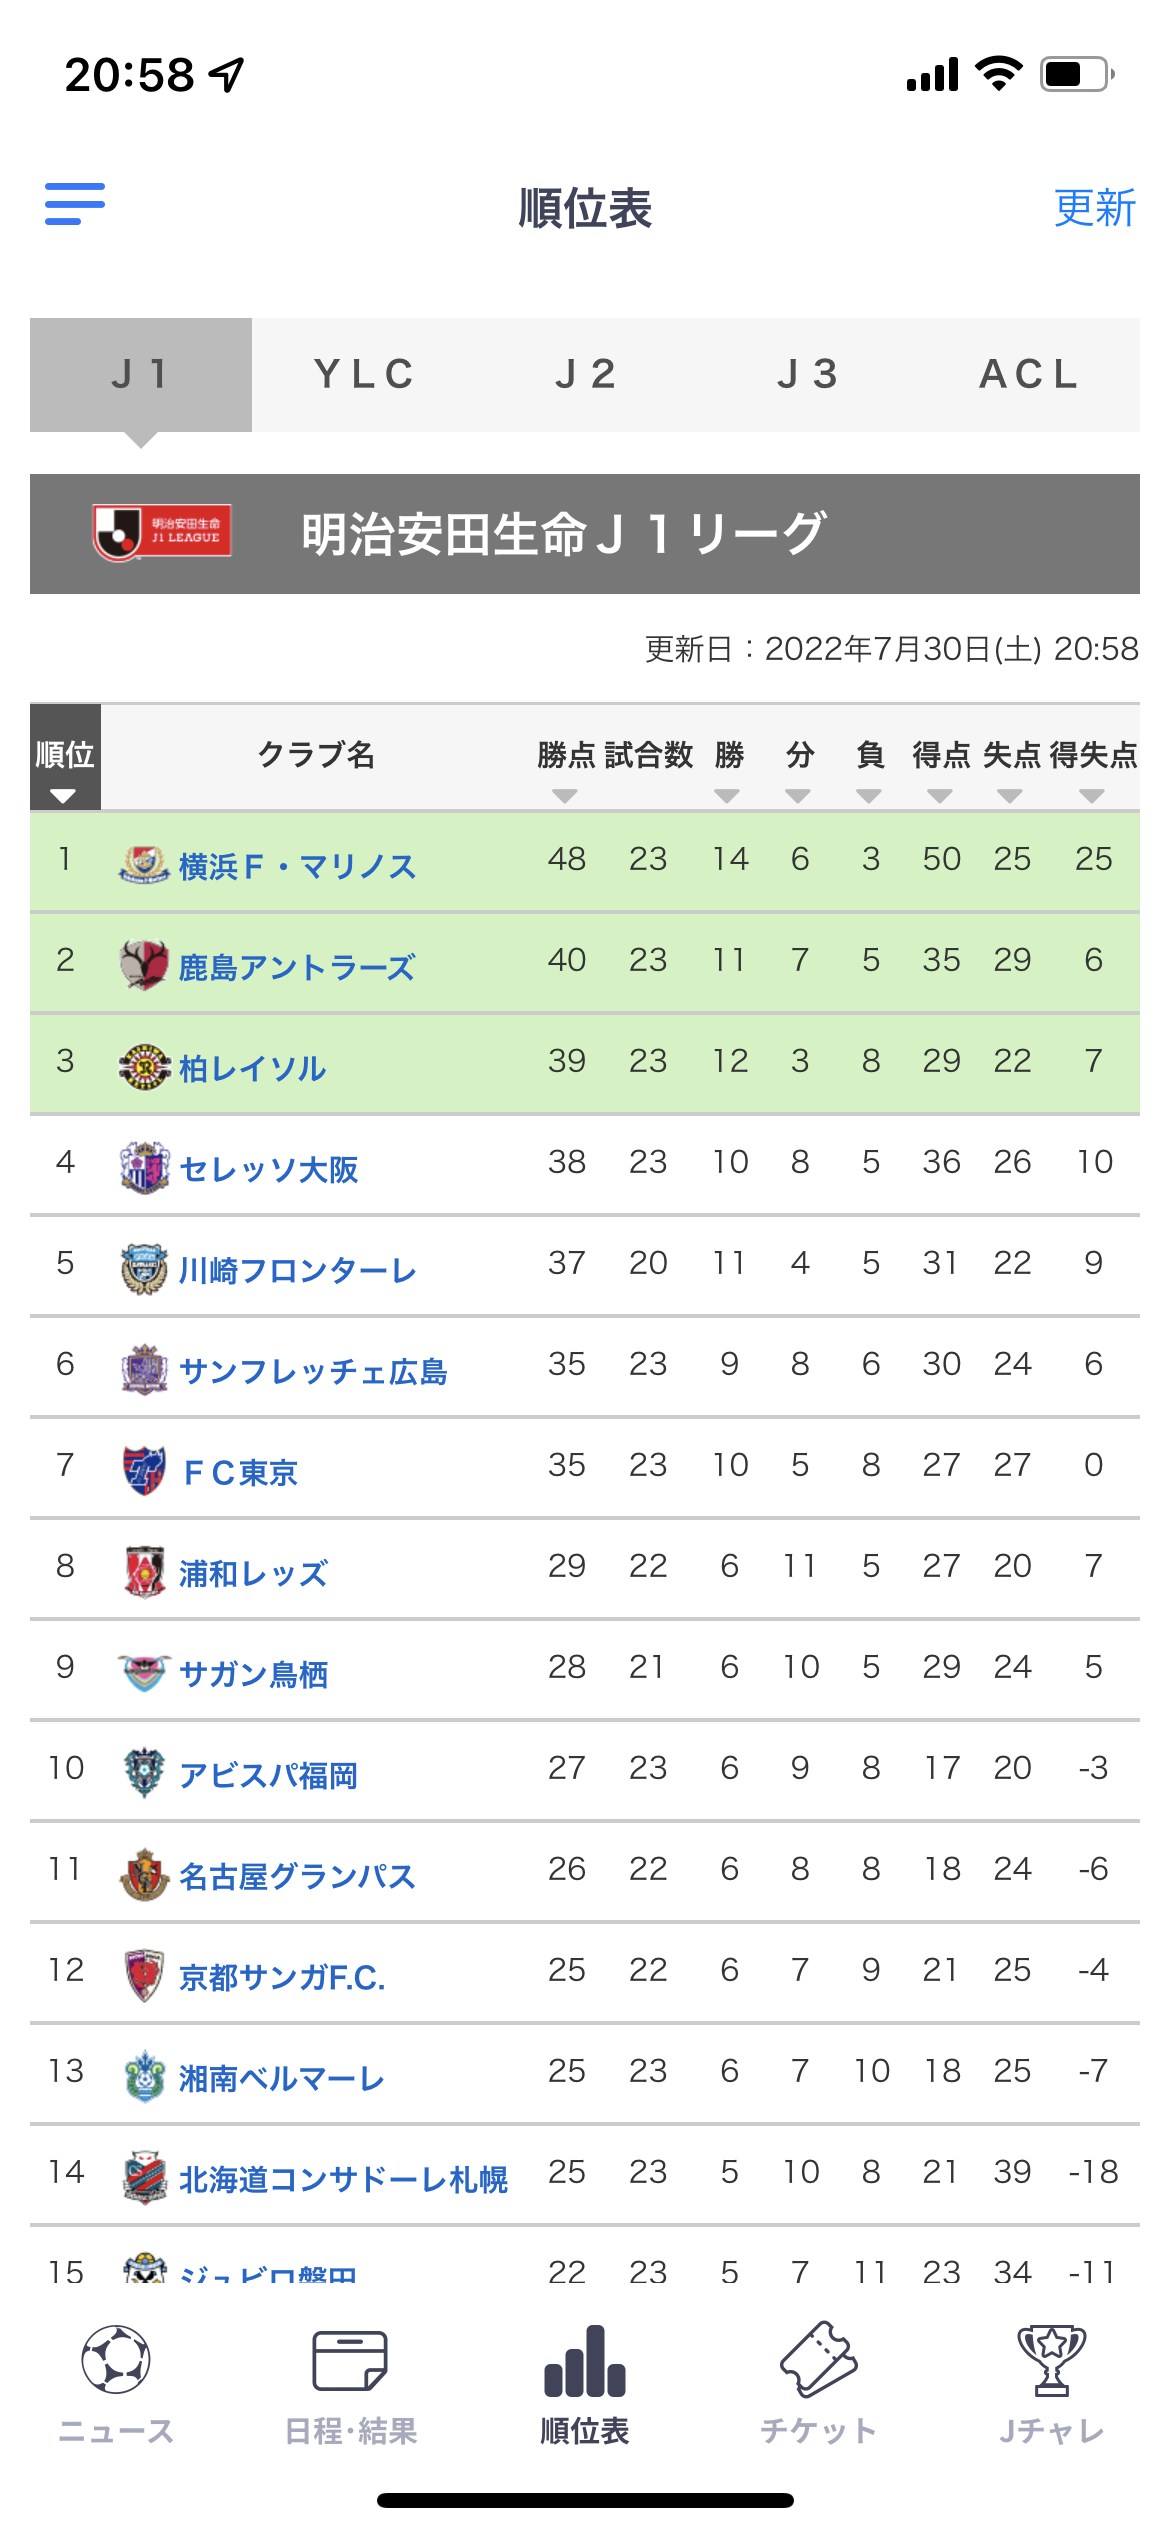Screen dimensions: 1170x2532
Task: Switch to the YLC tab
Action: [363, 375]
